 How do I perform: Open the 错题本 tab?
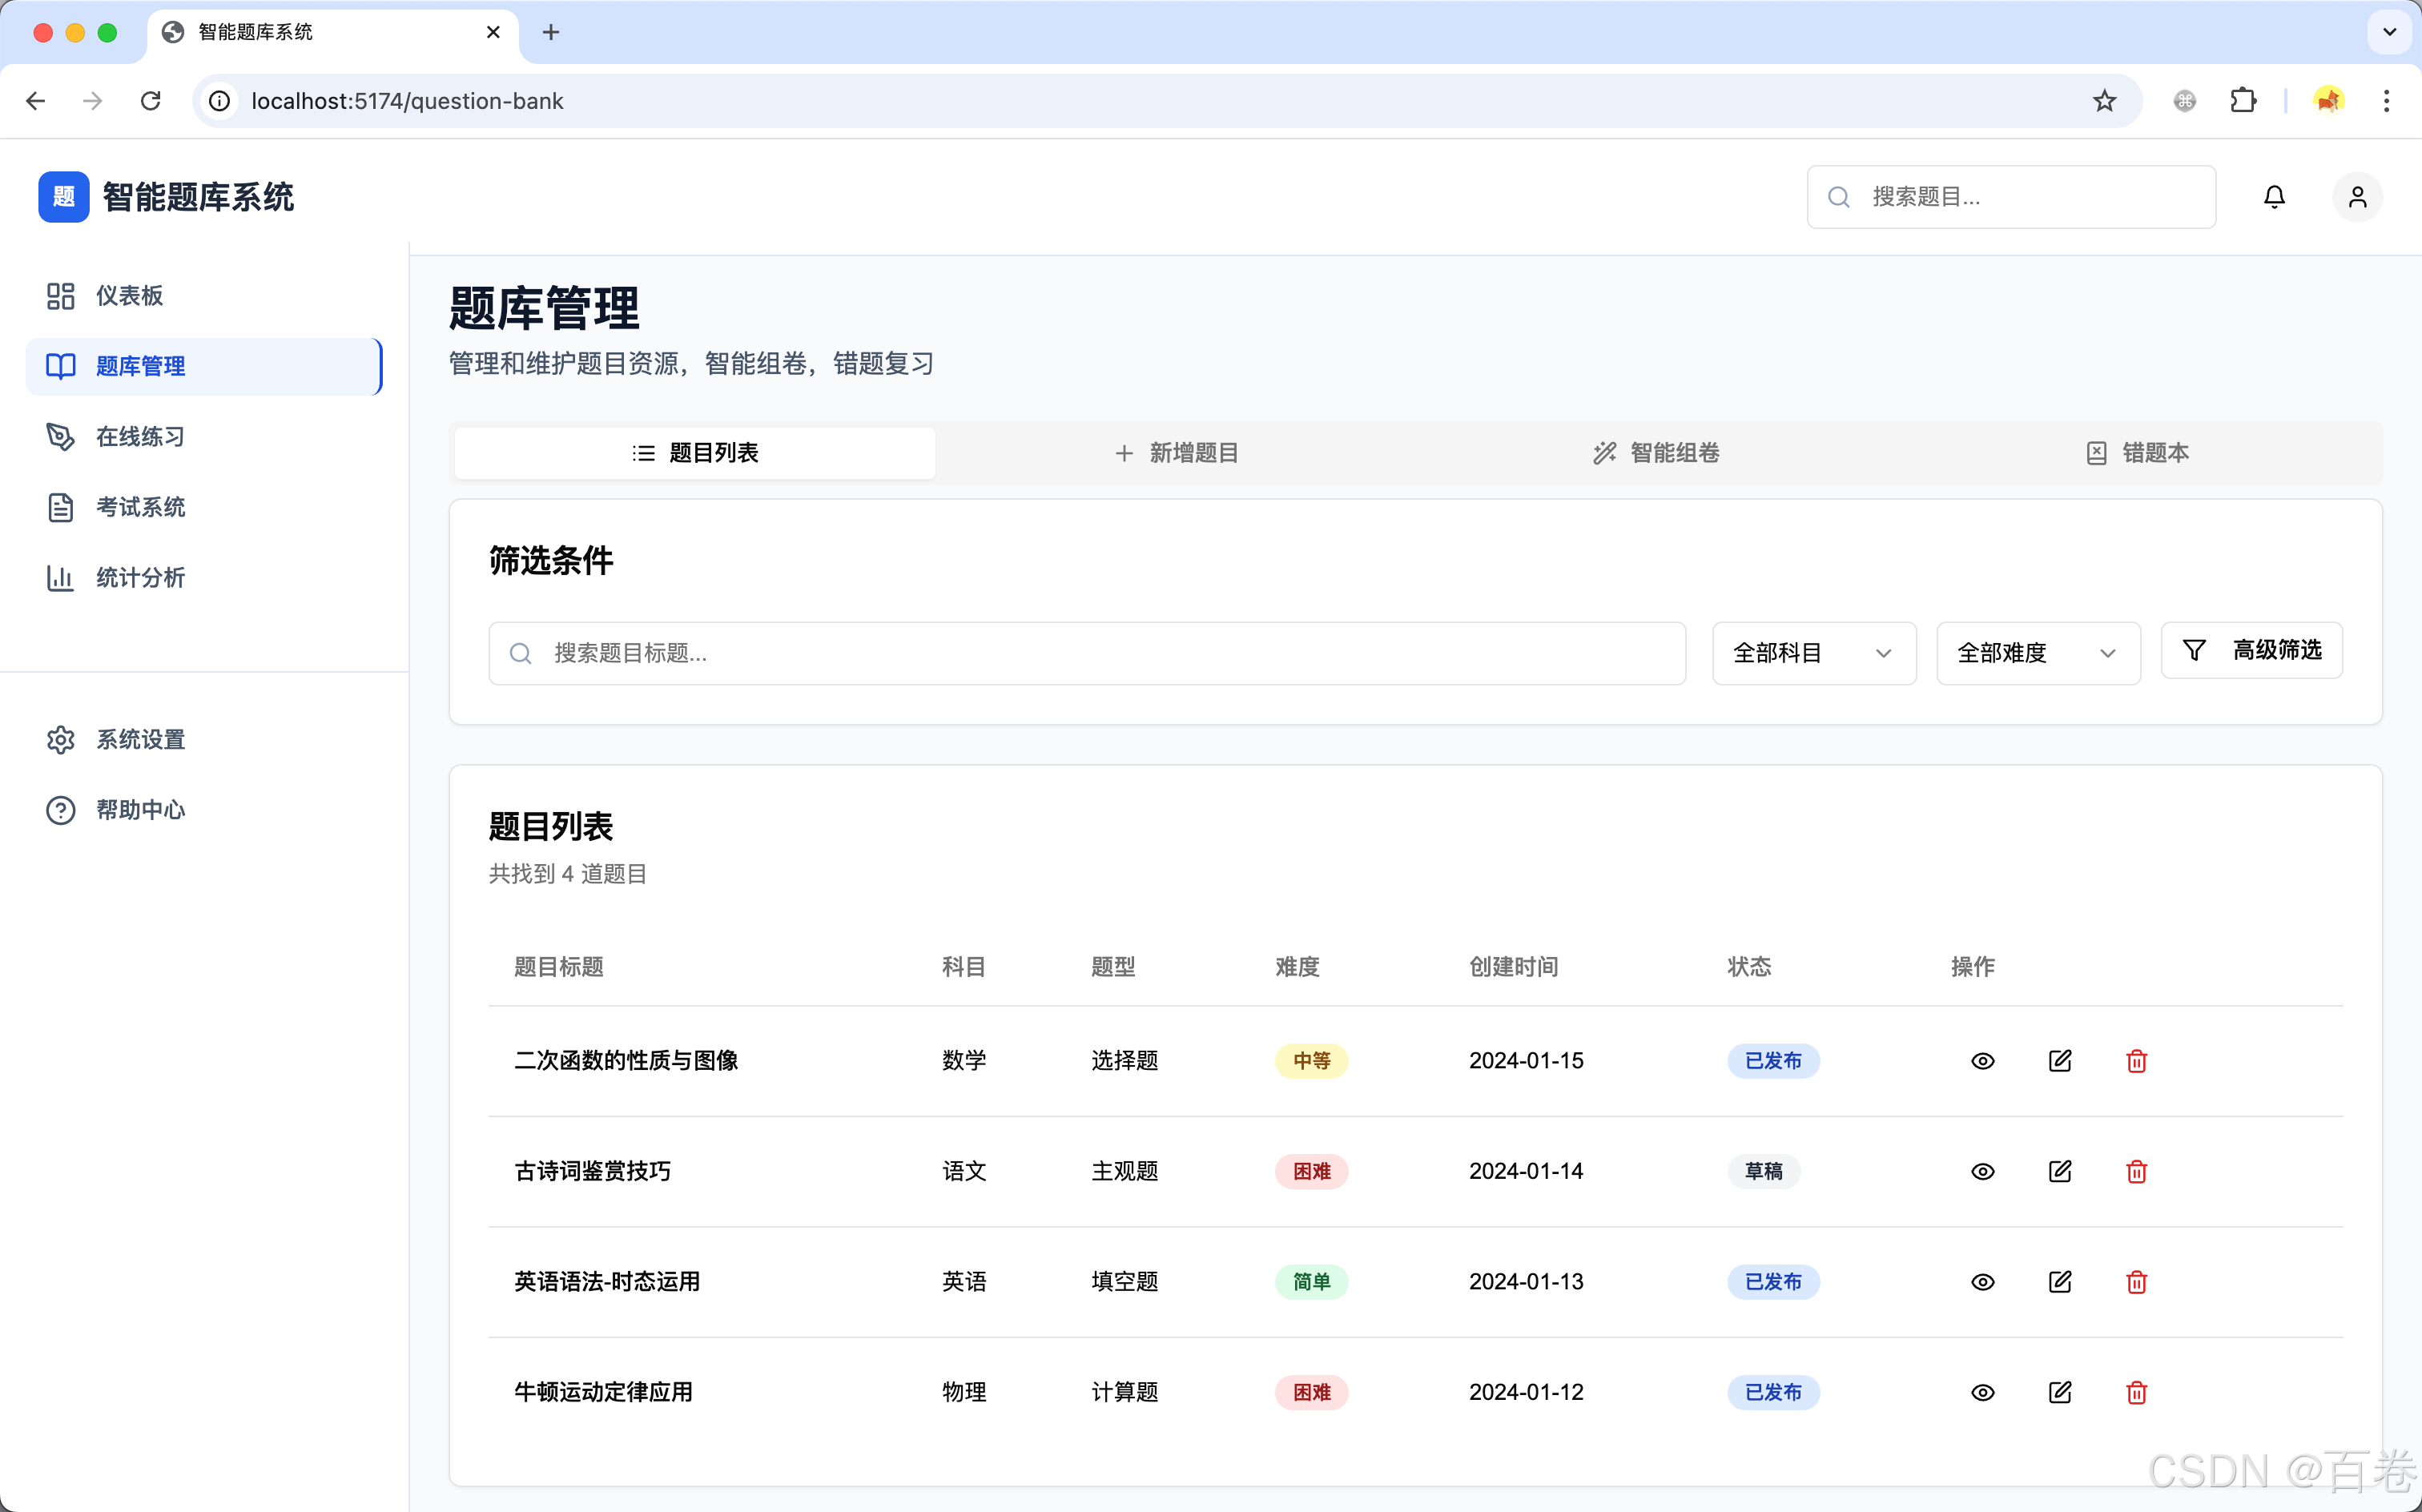[2137, 452]
